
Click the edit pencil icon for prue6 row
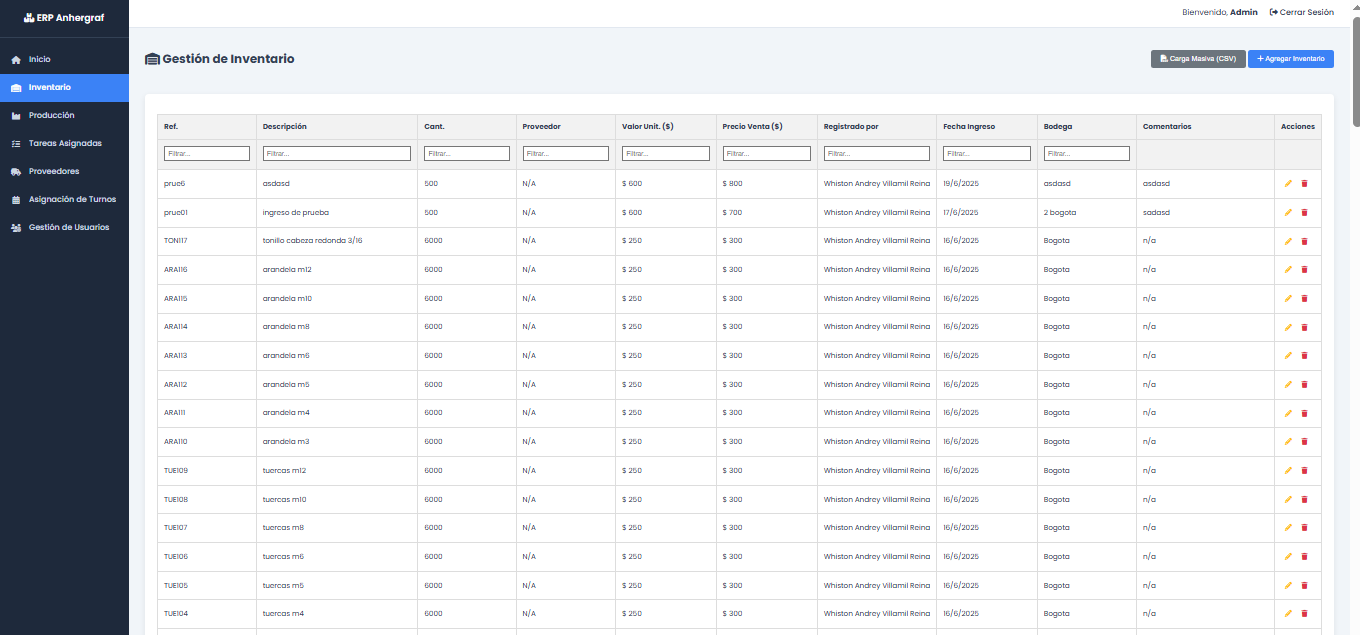pos(1288,184)
